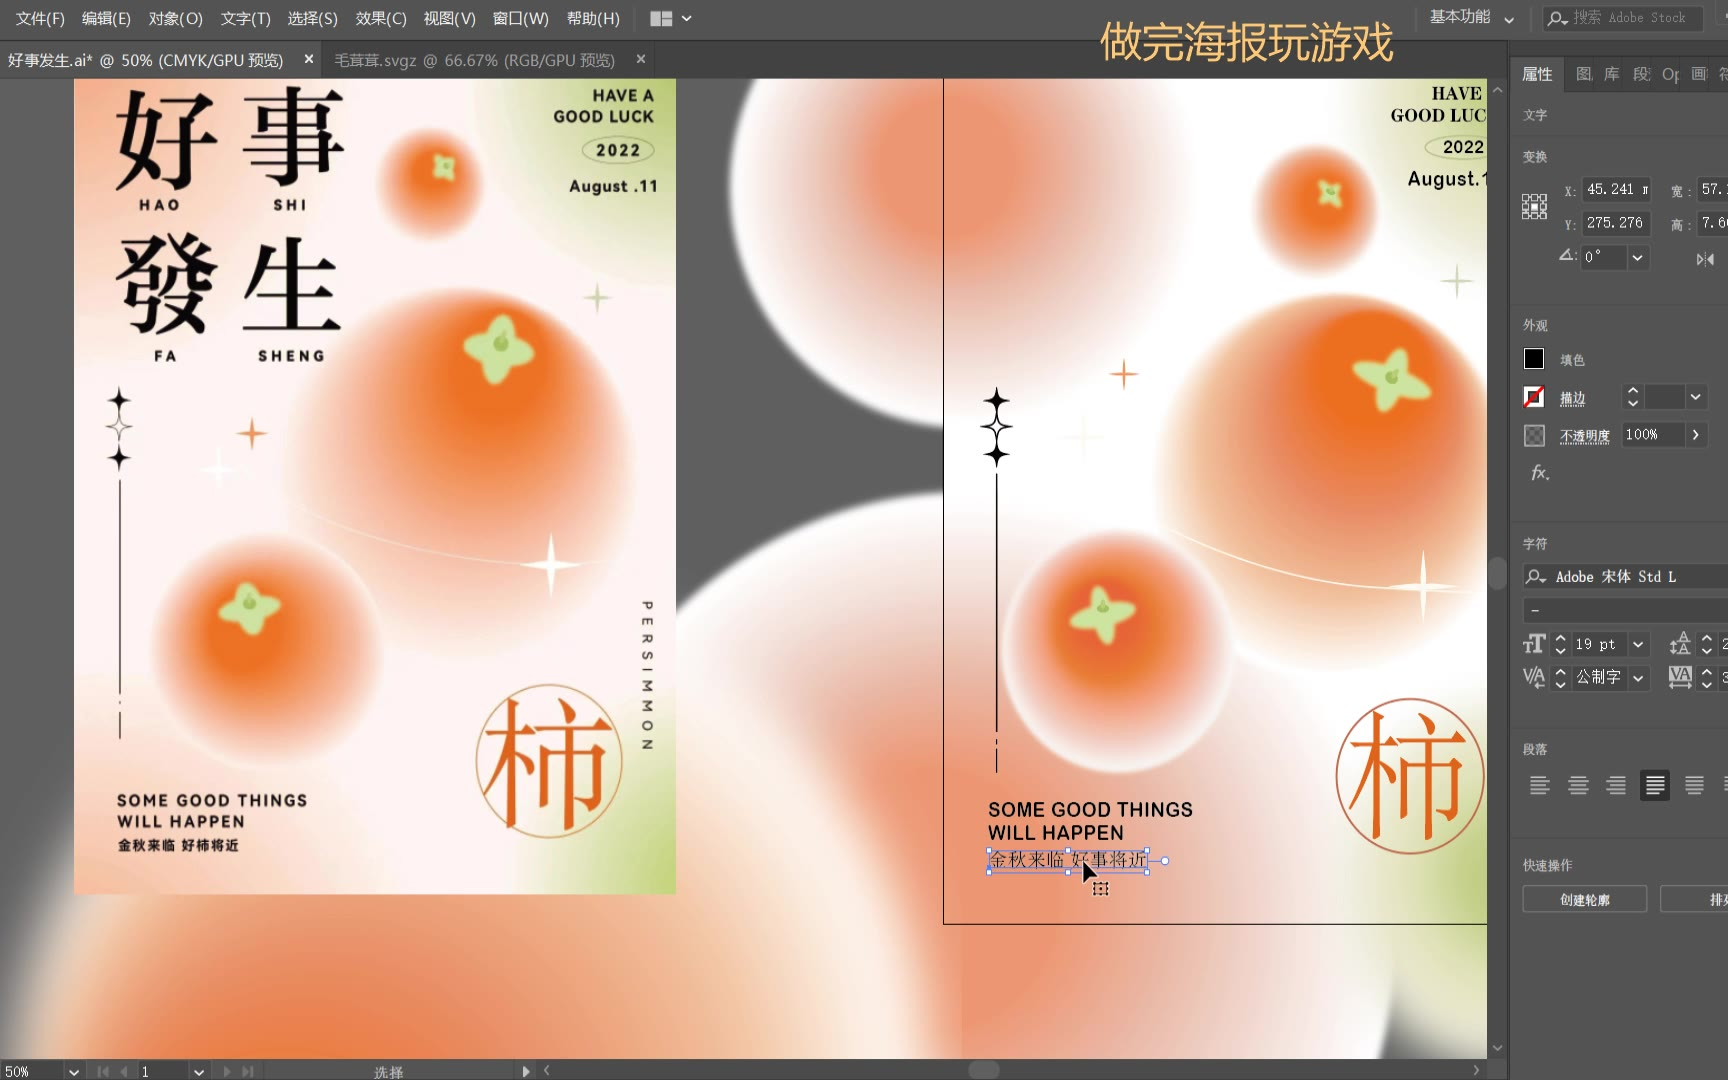Adjust the tracking stepper
This screenshot has width=1728, height=1080.
point(1707,678)
